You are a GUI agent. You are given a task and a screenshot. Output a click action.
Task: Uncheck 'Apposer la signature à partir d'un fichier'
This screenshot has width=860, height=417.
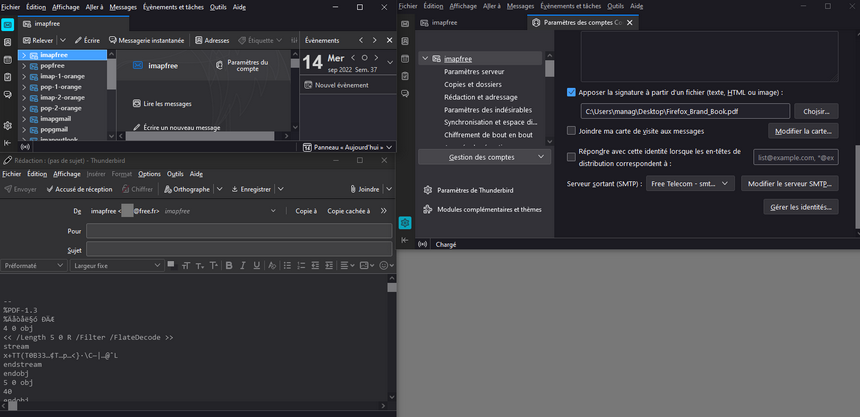(571, 92)
